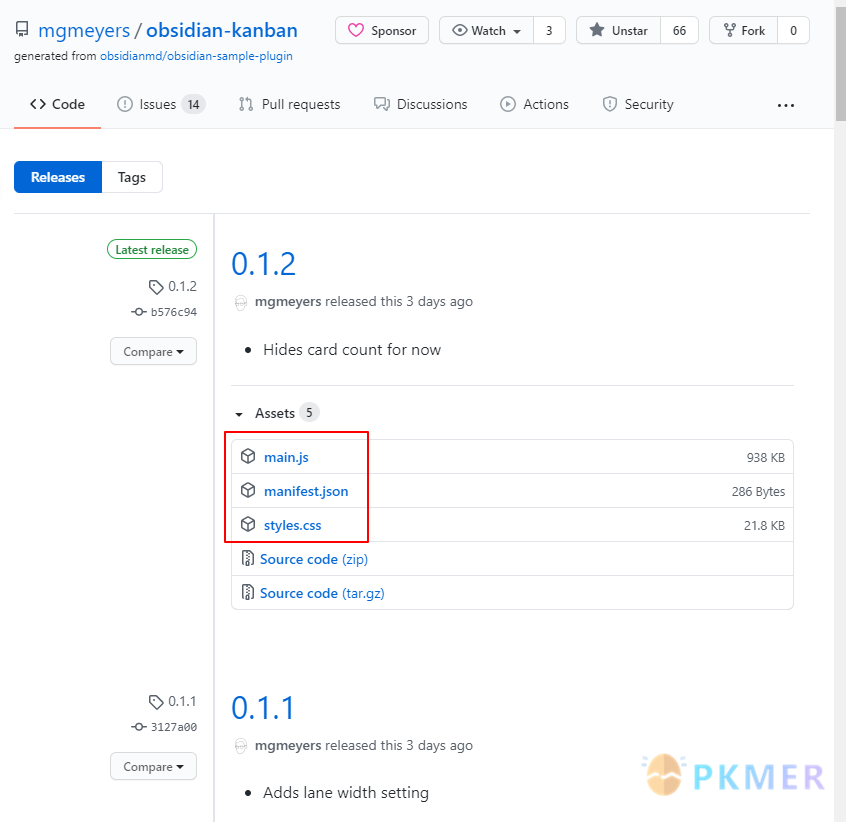Click the package icon next to manifest.json
The image size is (846, 822).
(x=248, y=490)
